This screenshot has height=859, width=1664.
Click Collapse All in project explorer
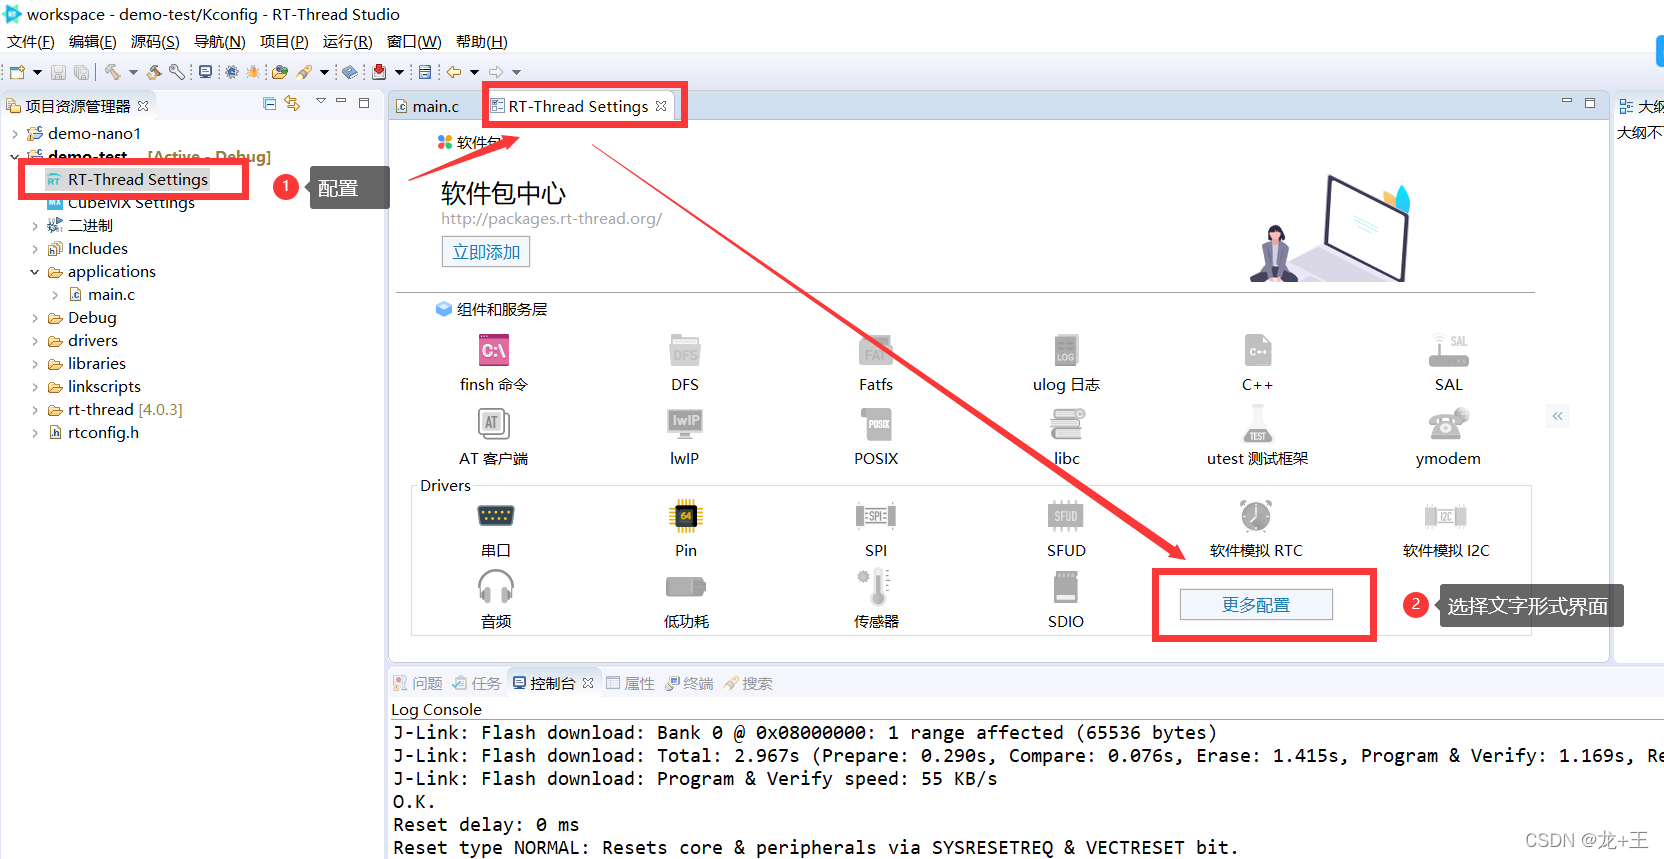[269, 103]
